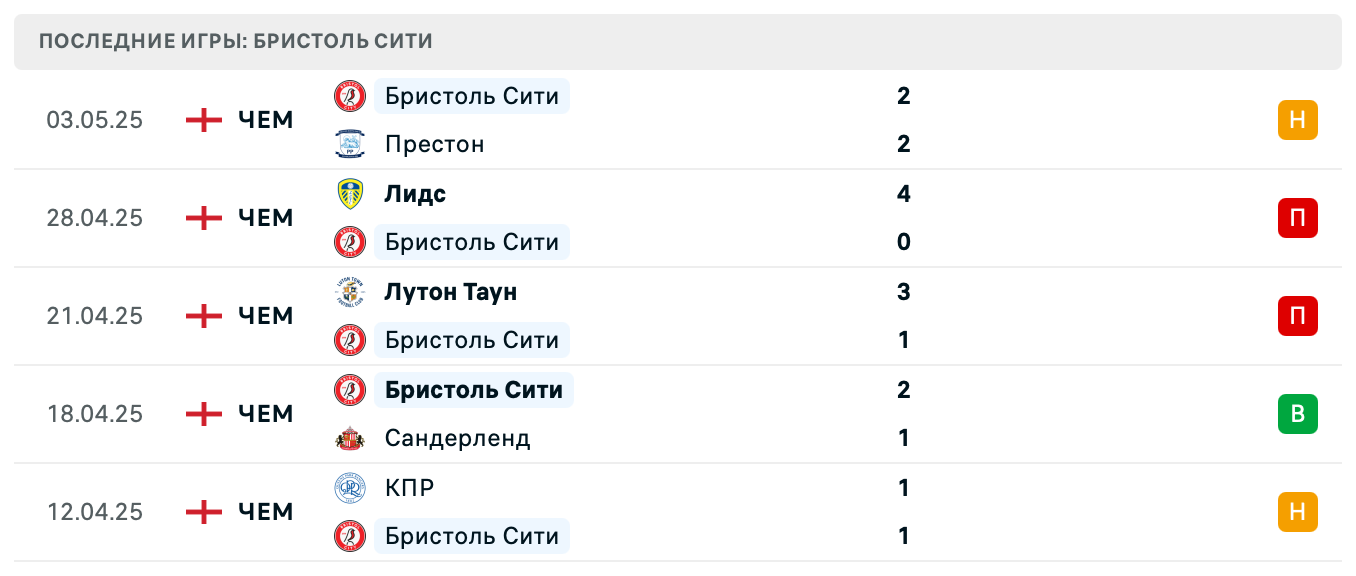Click the red П loss badge for Лидс match
The height and width of the screenshot is (576, 1356).
(1299, 218)
